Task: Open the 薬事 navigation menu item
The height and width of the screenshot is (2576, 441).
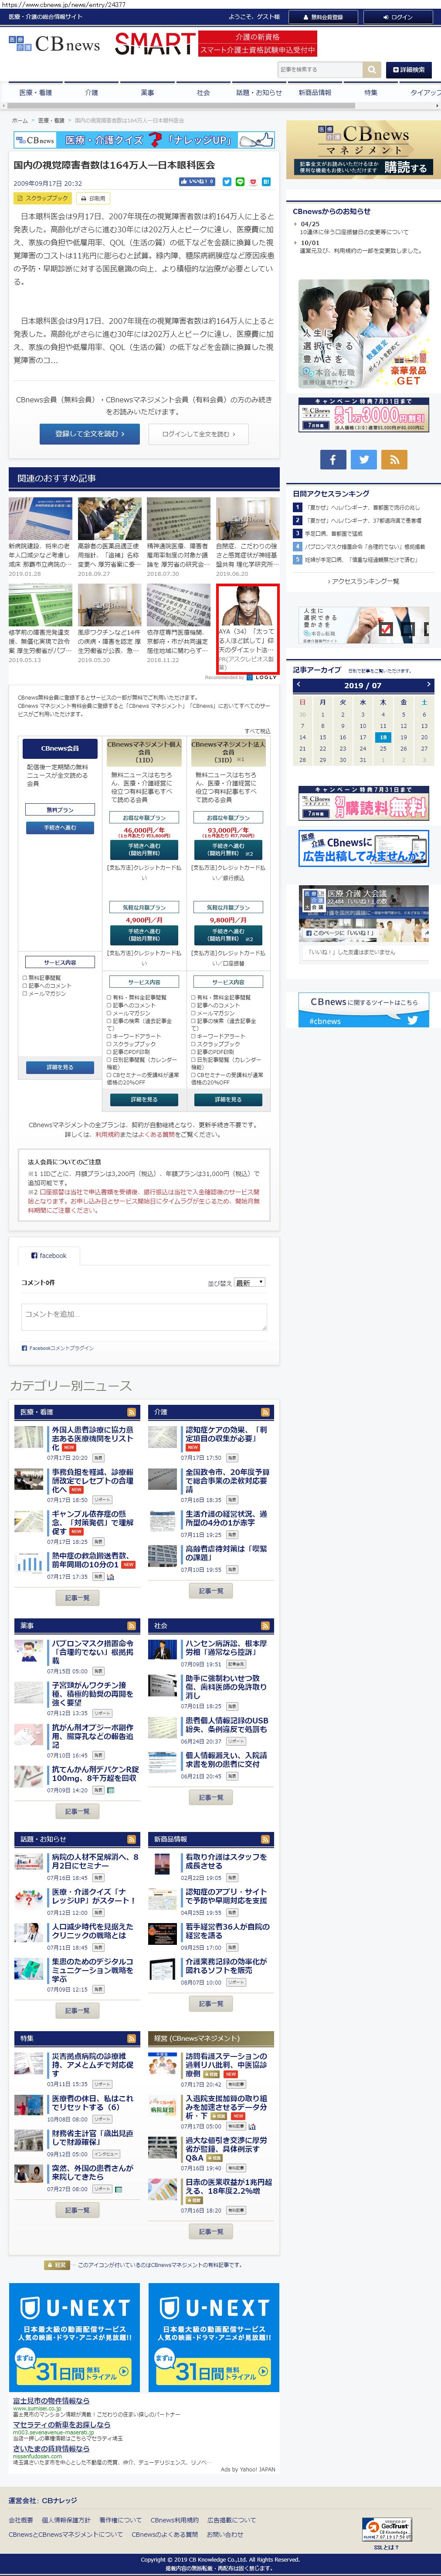Action: click(147, 93)
